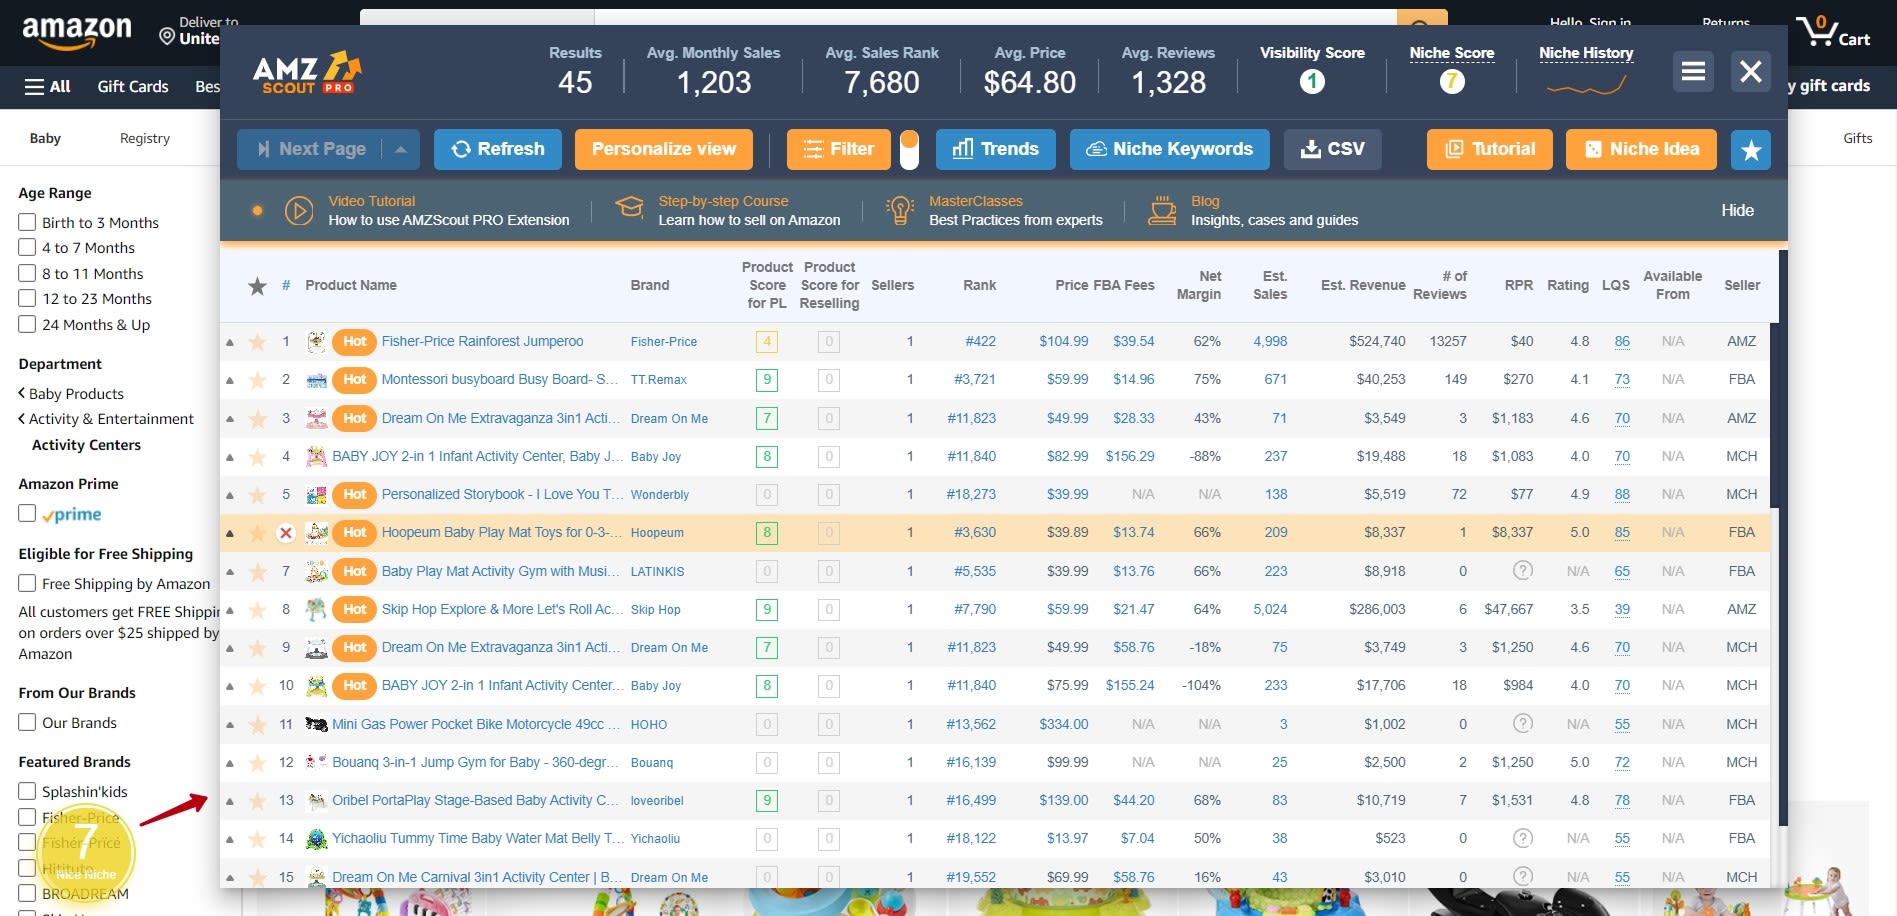Open the Baby department tab

44,138
